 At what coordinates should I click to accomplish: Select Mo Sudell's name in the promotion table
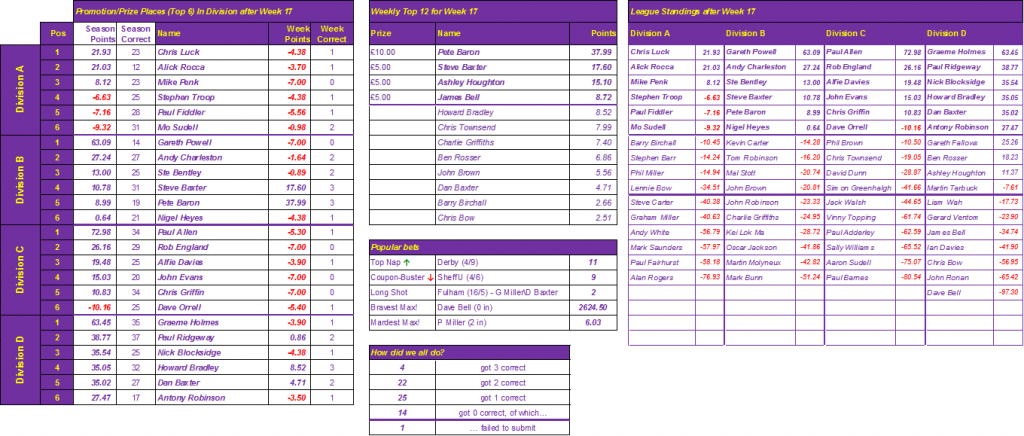click(x=178, y=127)
